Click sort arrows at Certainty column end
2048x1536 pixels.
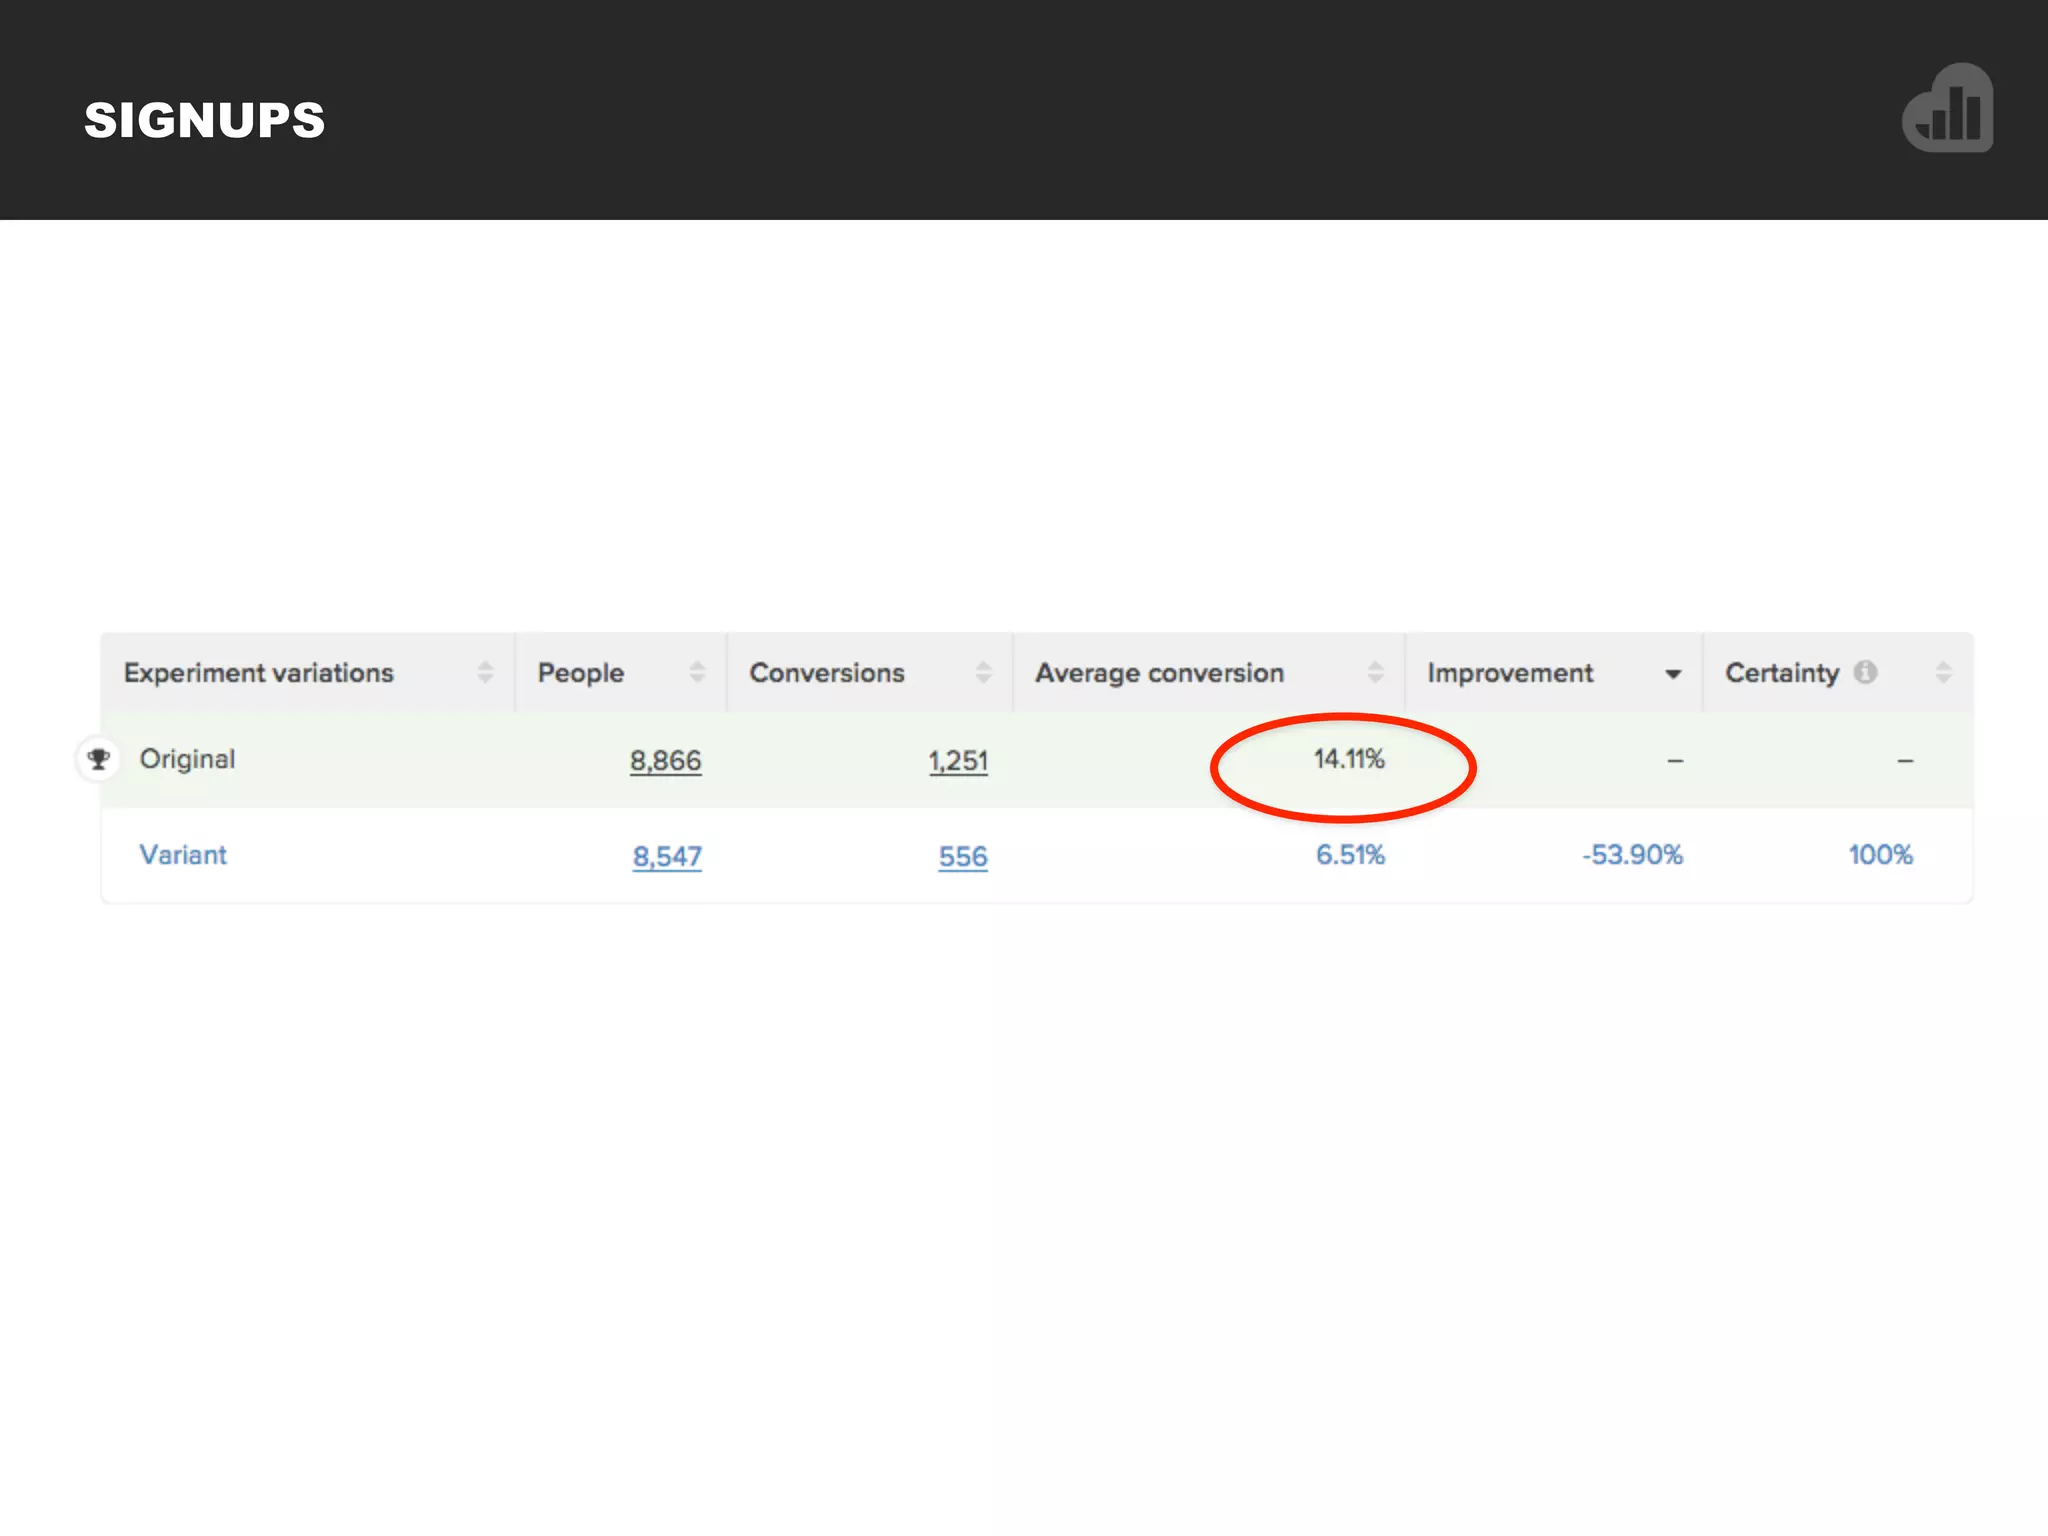[1943, 672]
